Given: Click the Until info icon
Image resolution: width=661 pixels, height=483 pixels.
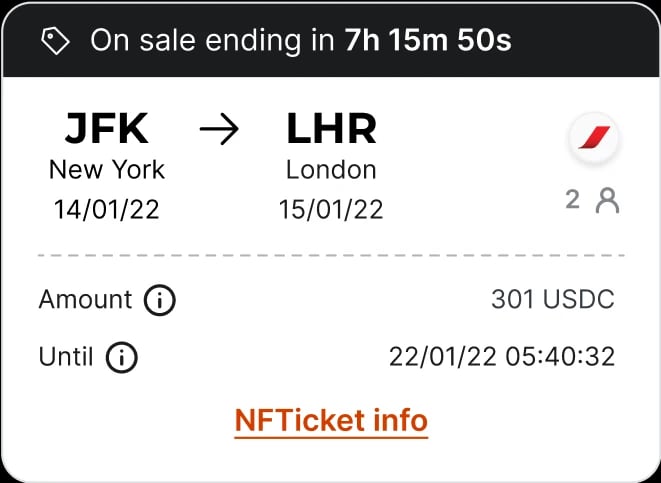Looking at the screenshot, I should click(x=122, y=356).
